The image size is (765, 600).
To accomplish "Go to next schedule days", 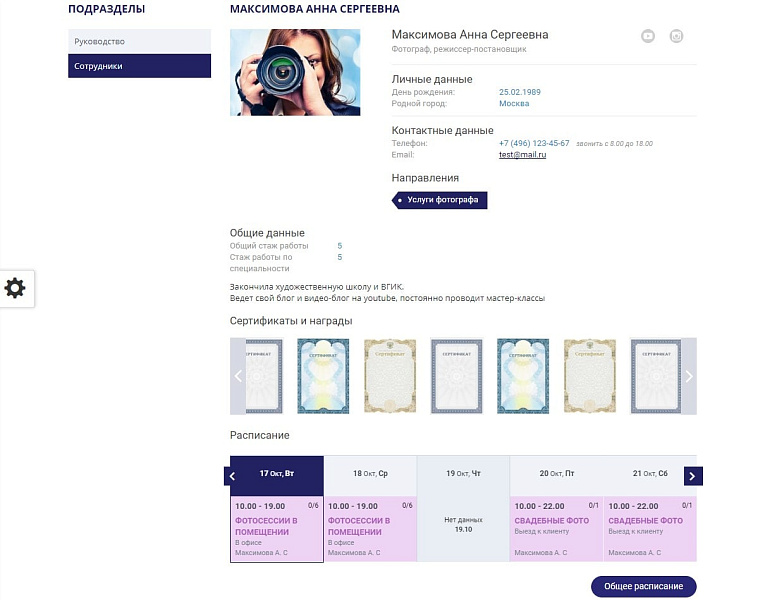I will (x=694, y=476).
